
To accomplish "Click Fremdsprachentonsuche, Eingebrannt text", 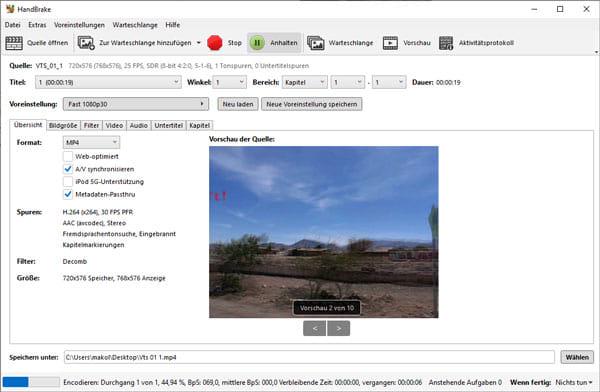I will click(x=119, y=234).
